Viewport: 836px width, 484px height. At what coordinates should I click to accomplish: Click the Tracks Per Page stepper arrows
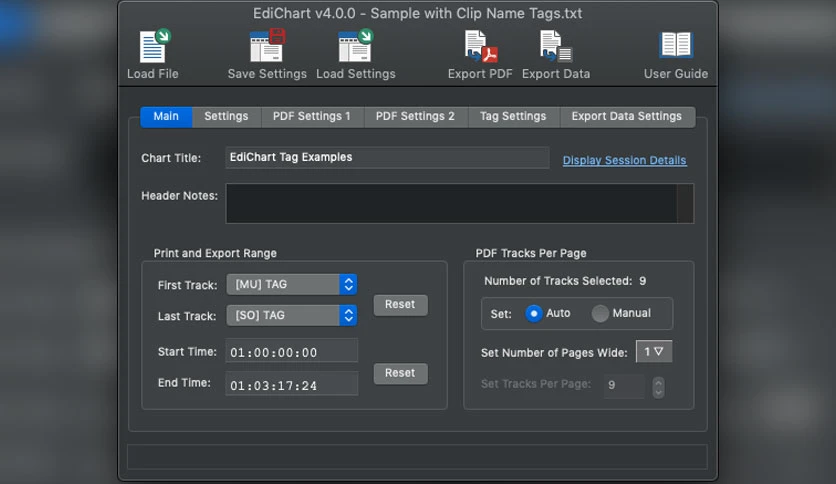[658, 388]
